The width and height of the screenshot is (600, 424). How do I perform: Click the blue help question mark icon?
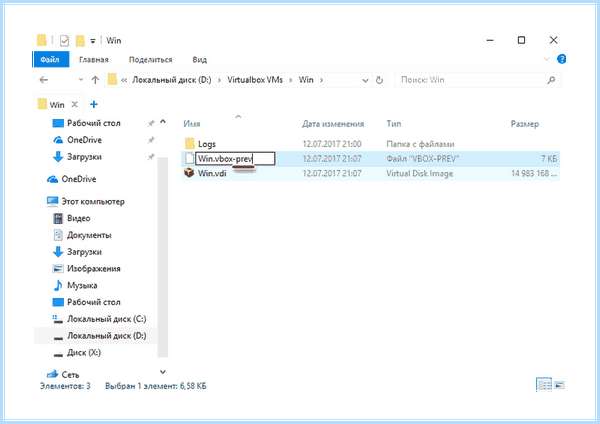click(561, 59)
